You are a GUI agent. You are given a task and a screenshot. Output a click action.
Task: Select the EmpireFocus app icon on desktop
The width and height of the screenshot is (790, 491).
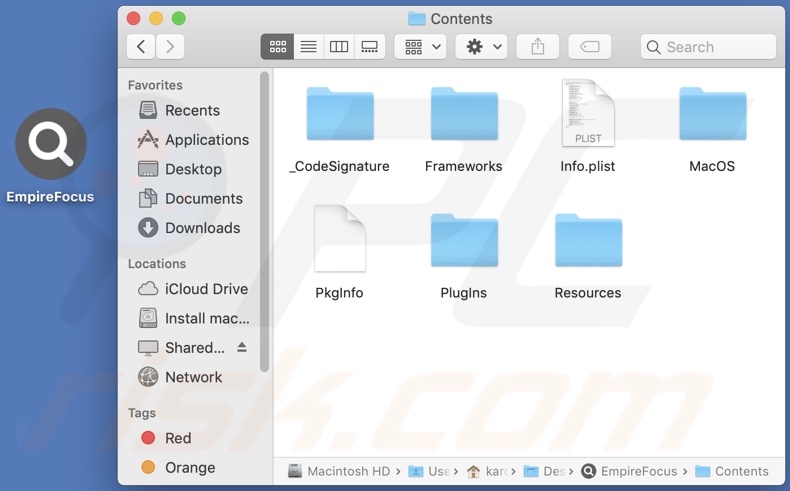point(50,144)
